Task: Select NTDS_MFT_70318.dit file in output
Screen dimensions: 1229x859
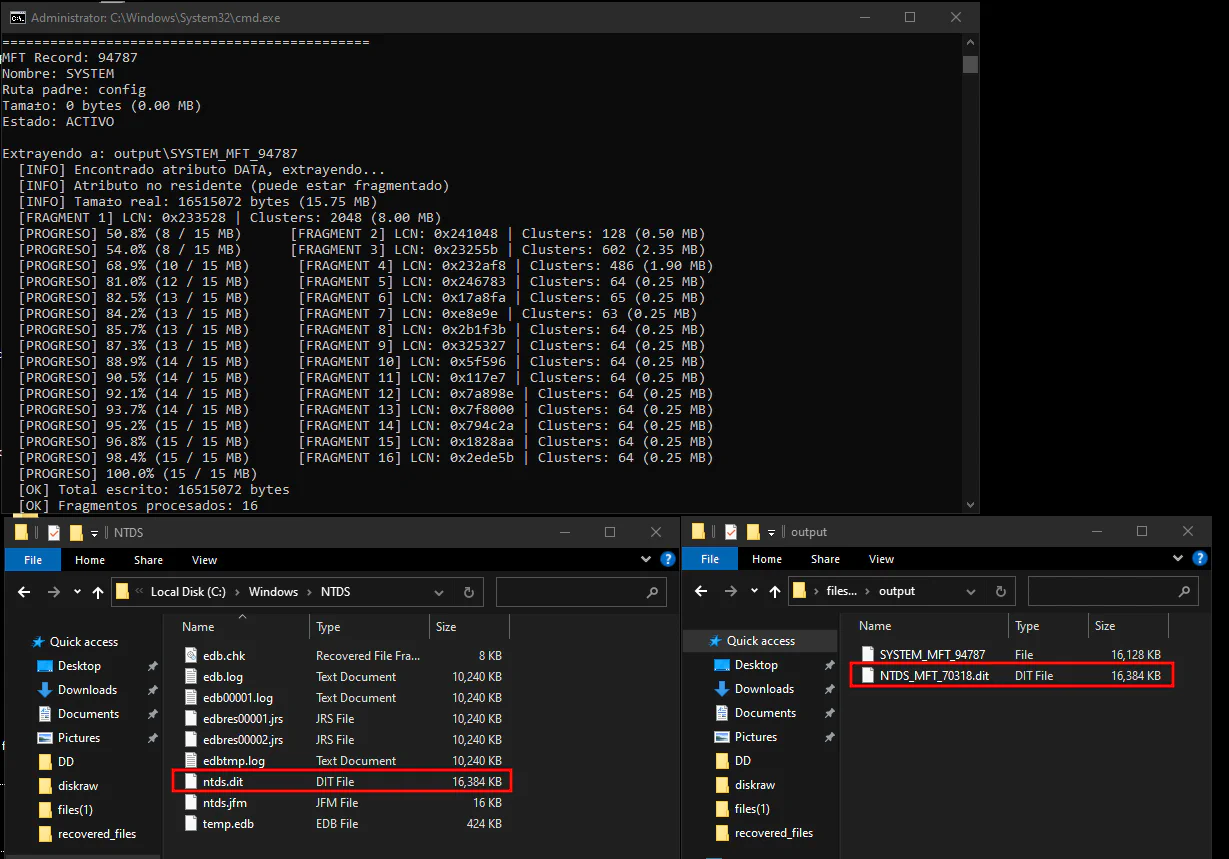Action: 933,676
